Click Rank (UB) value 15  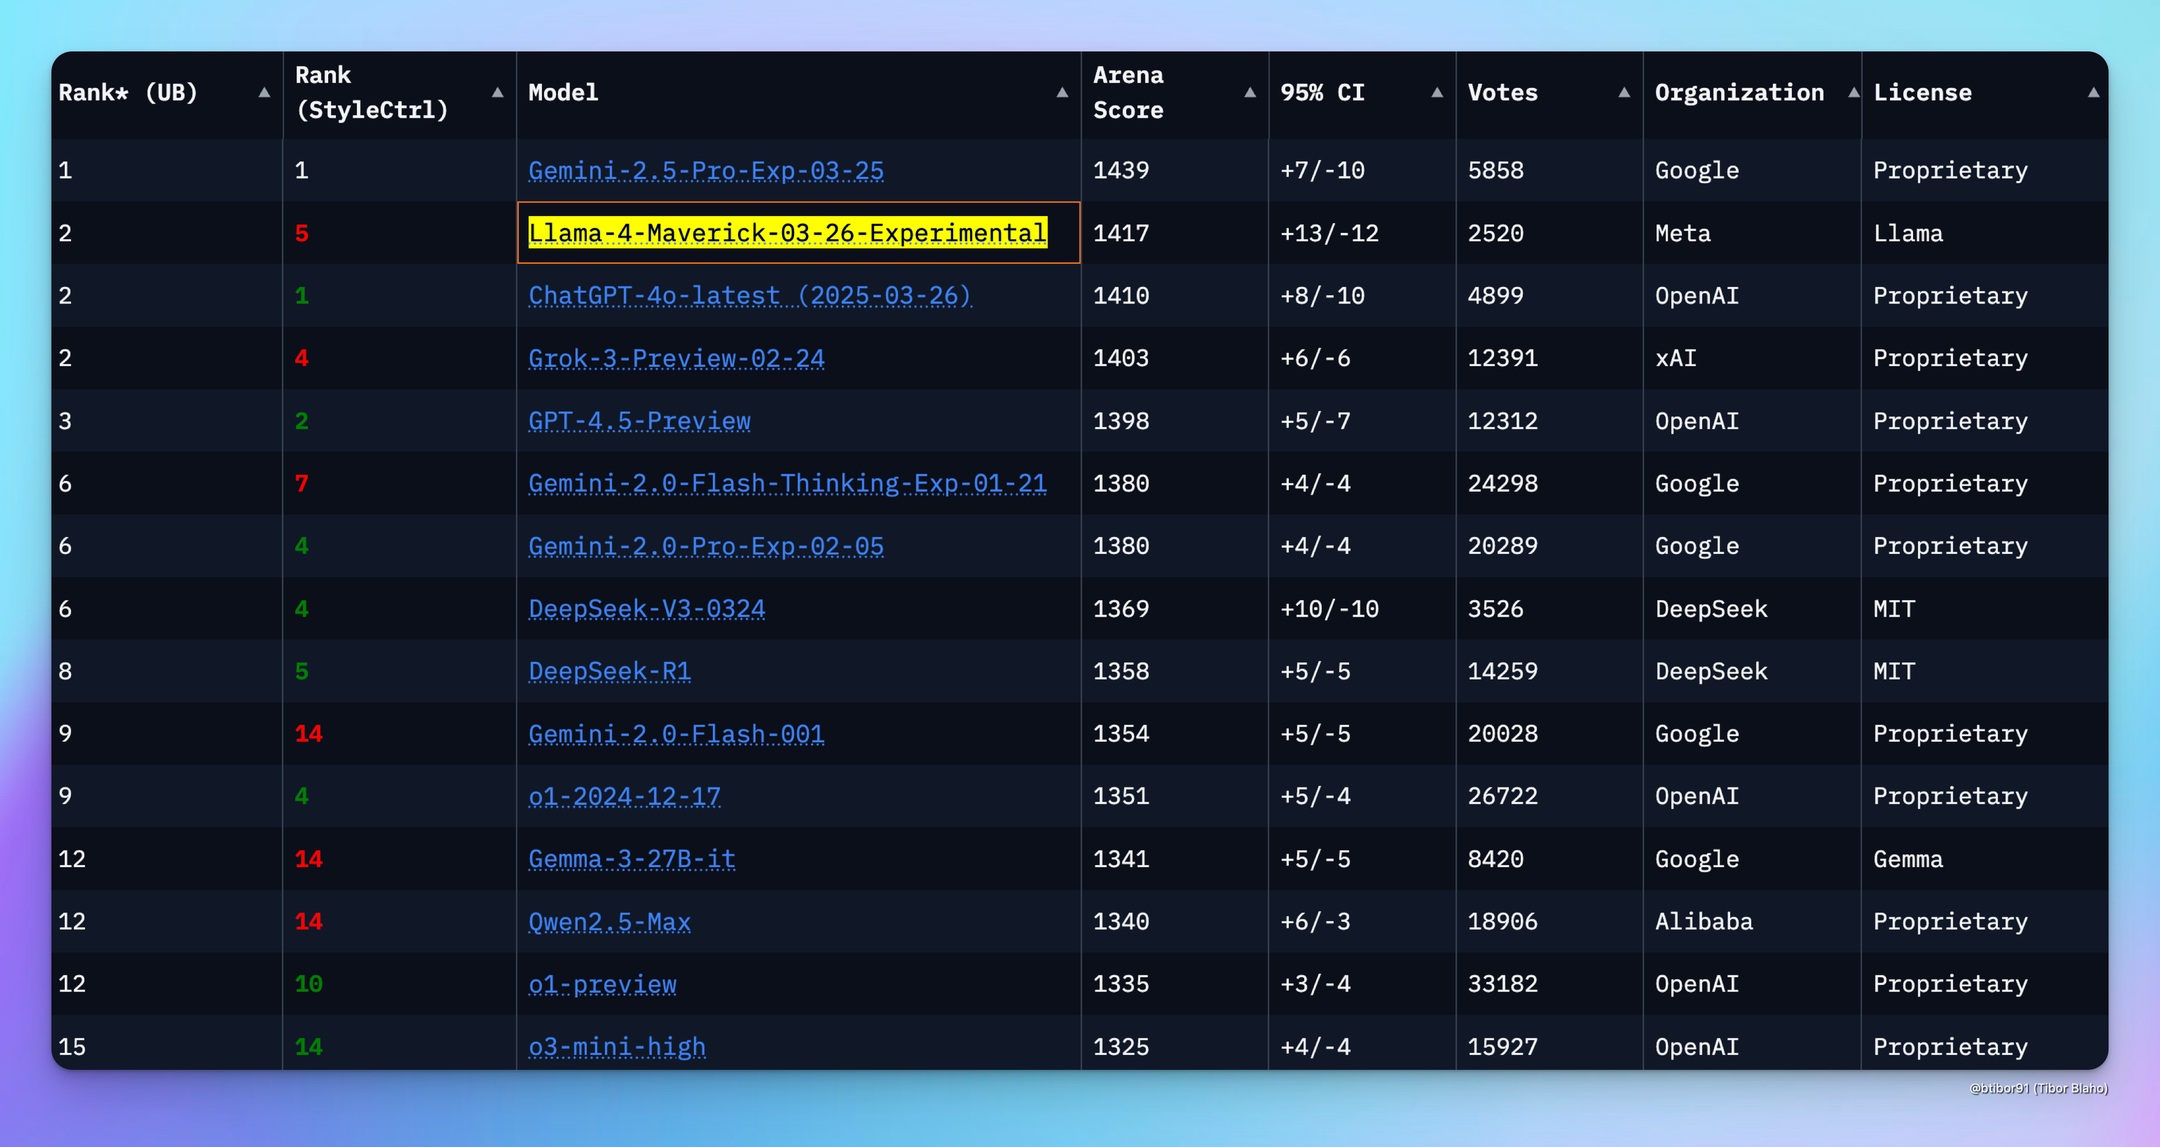72,1047
